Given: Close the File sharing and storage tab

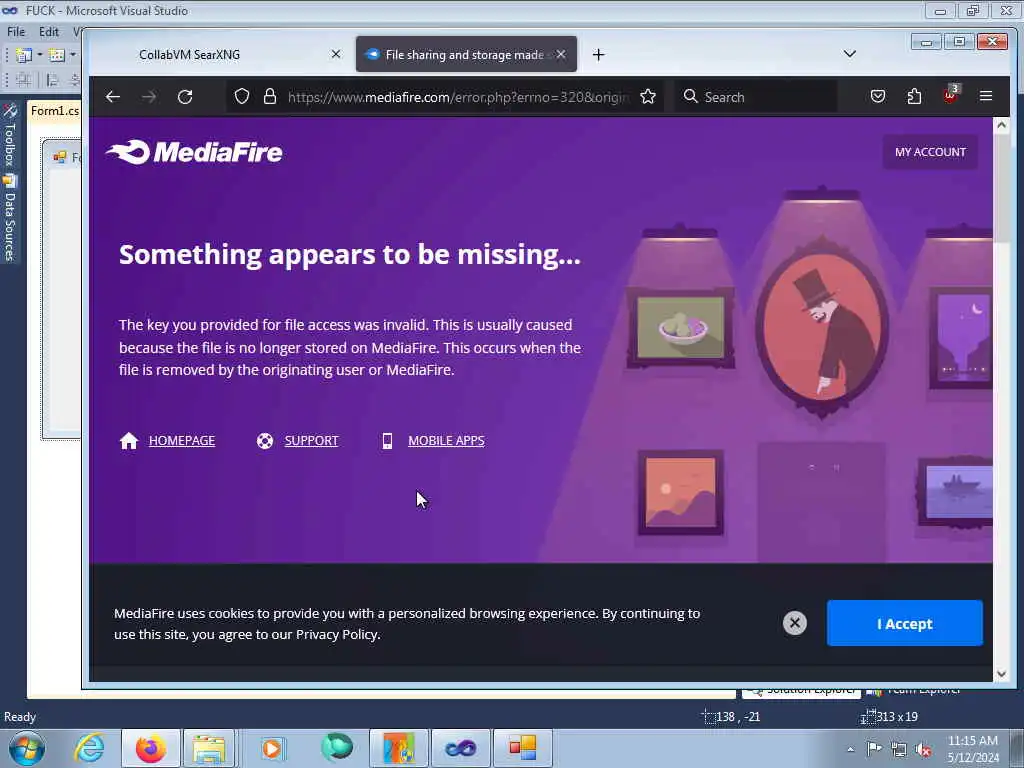Looking at the screenshot, I should [x=561, y=54].
